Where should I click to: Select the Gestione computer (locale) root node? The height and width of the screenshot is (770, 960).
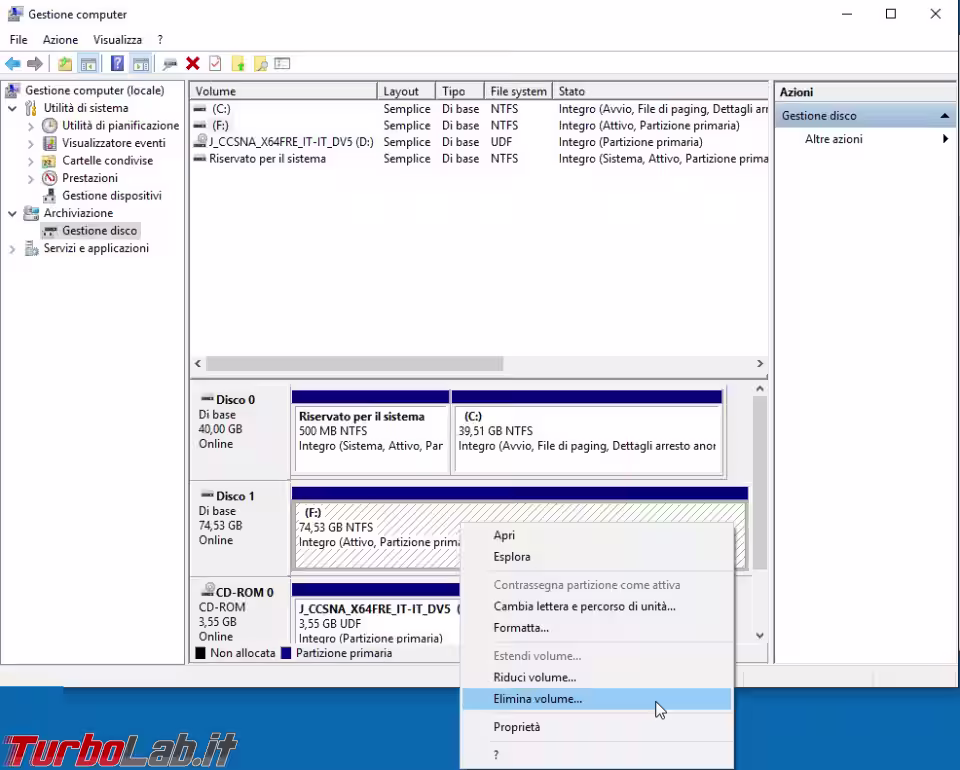pyautogui.click(x=94, y=91)
